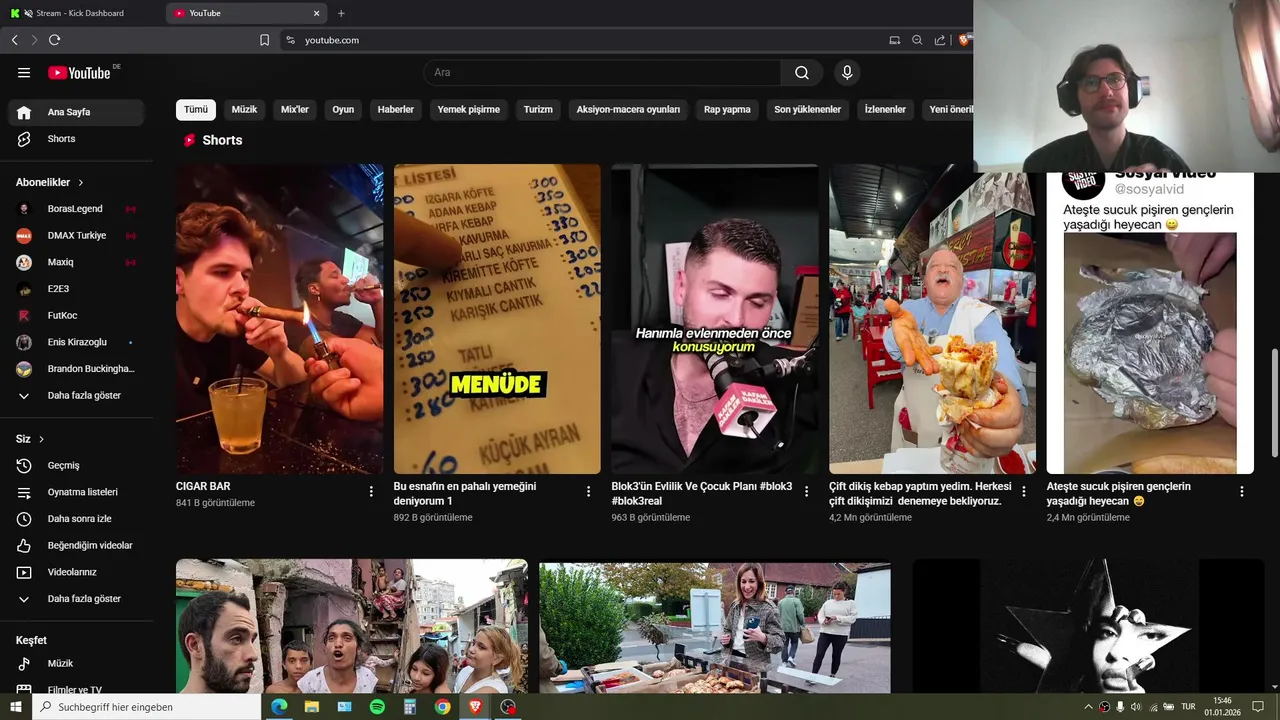Expand subscriptions with first 'Daha fazla göster'
This screenshot has width=1280, height=720.
click(x=76, y=396)
